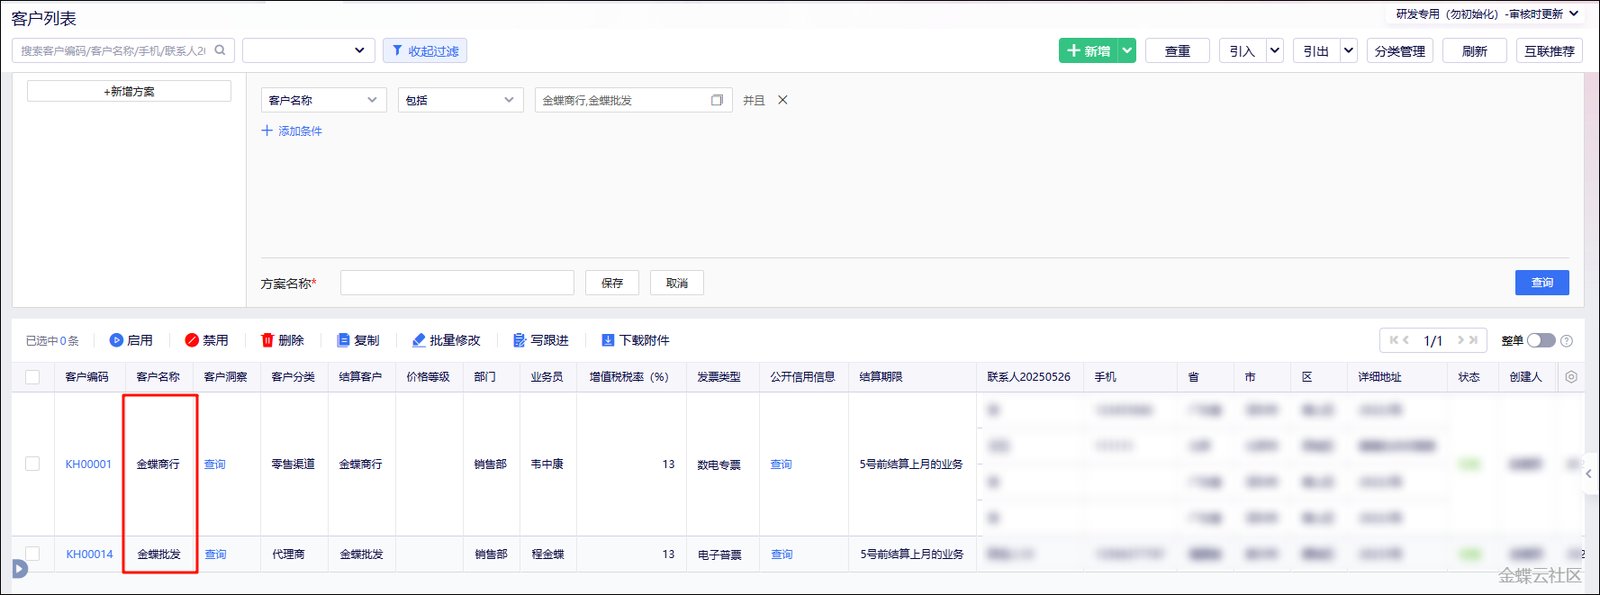Click the 客户编码 column header
The height and width of the screenshot is (595, 1600).
pos(87,377)
